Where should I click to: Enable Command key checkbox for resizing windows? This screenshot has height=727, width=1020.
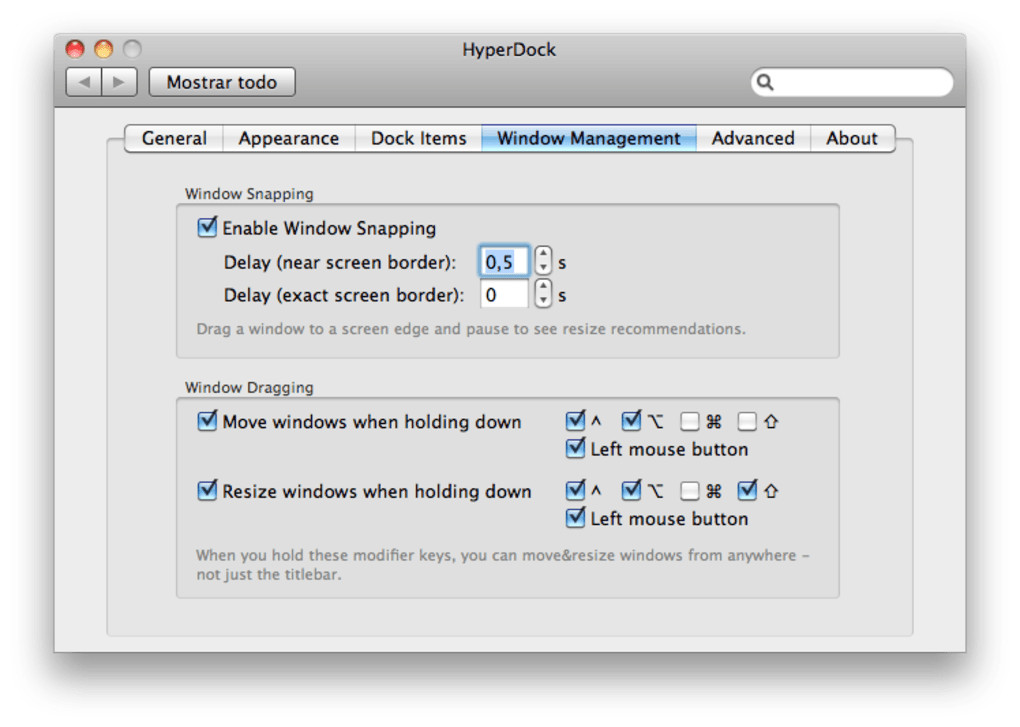pyautogui.click(x=690, y=491)
